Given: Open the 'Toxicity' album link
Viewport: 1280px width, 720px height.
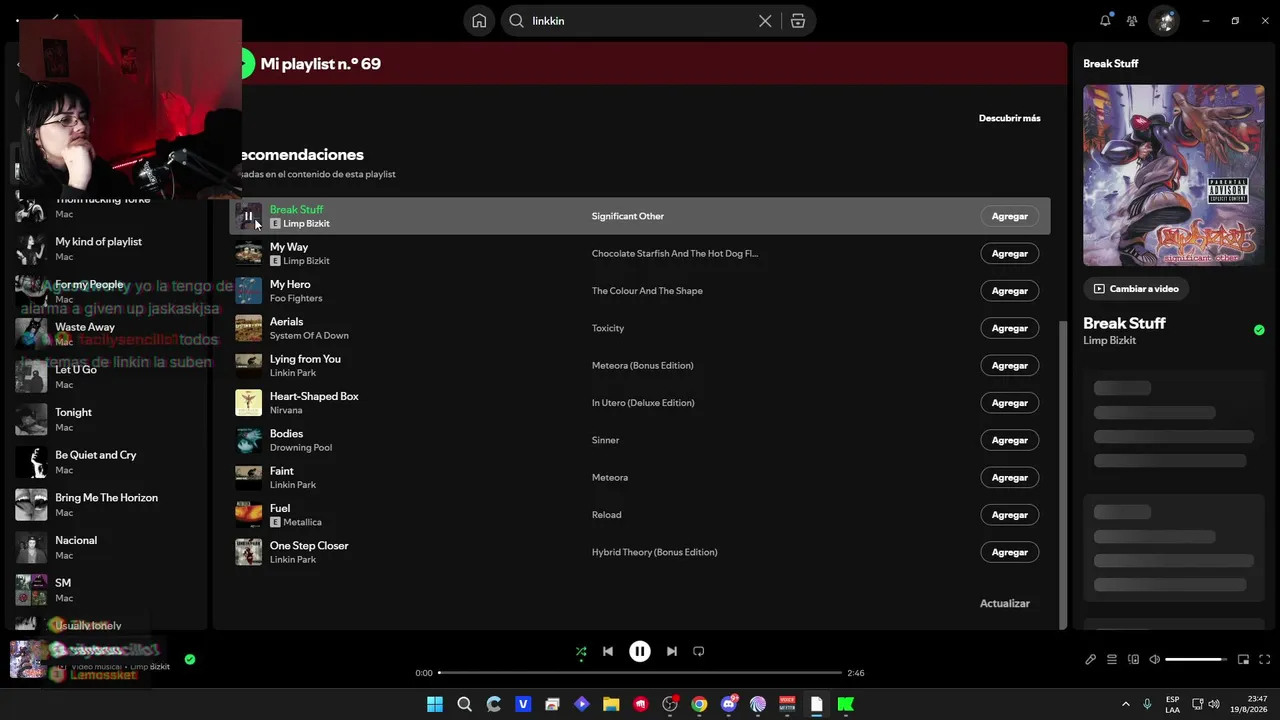Looking at the screenshot, I should pos(608,328).
